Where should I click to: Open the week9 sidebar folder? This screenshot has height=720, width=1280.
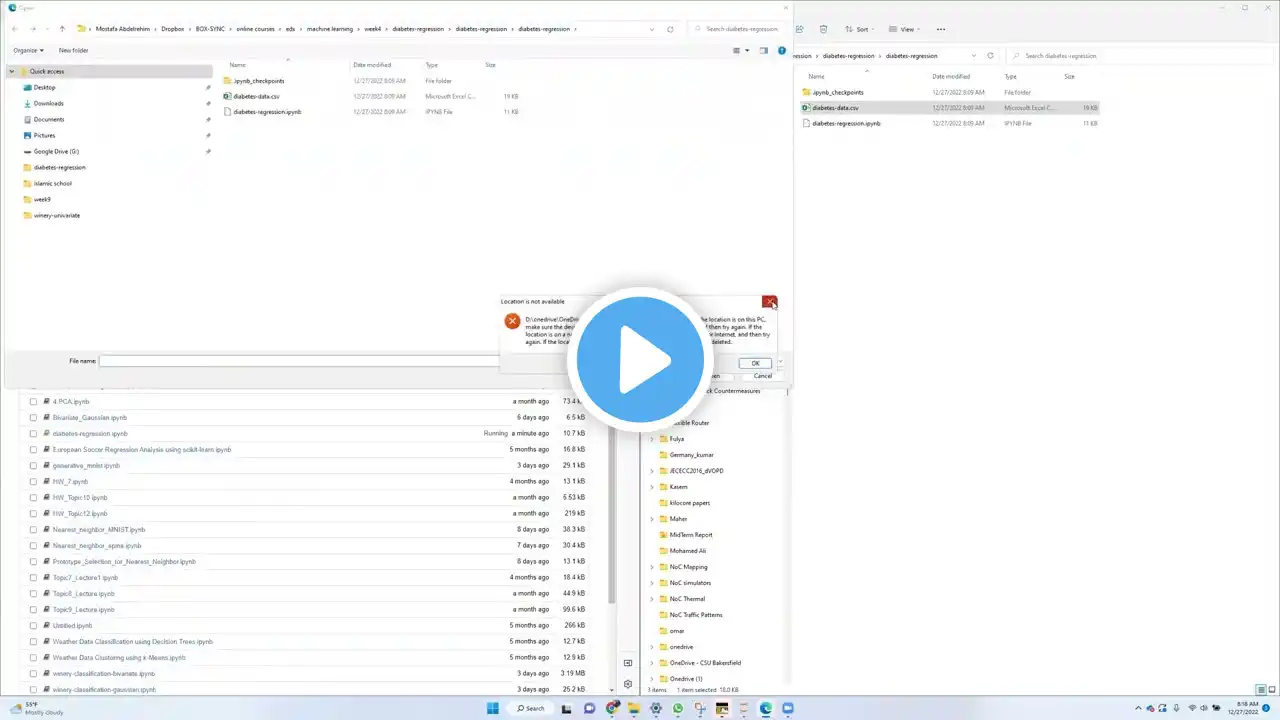tap(42, 199)
